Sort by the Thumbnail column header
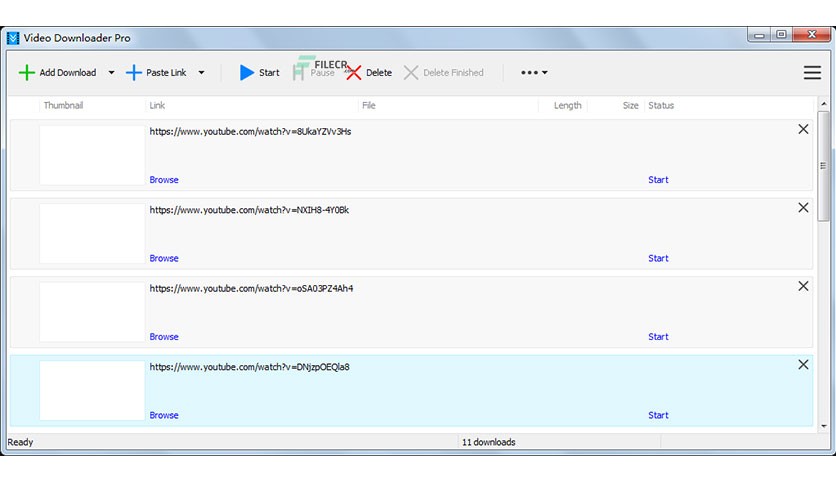This screenshot has height=484, width=836. point(63,106)
